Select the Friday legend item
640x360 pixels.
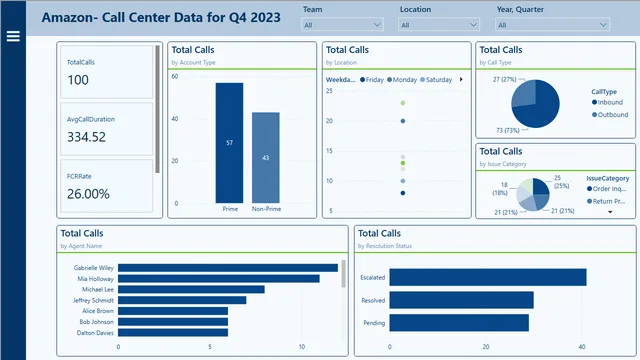pyautogui.click(x=372, y=80)
